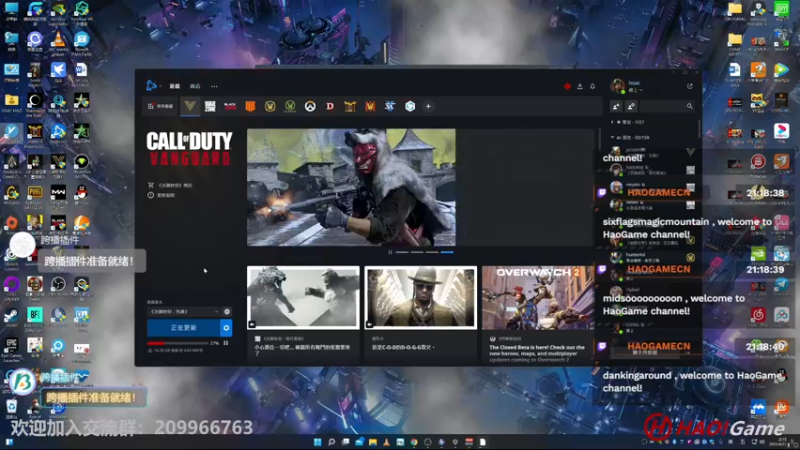The width and height of the screenshot is (800, 450).
Task: Select the Warzone game tab
Action: [x=210, y=106]
